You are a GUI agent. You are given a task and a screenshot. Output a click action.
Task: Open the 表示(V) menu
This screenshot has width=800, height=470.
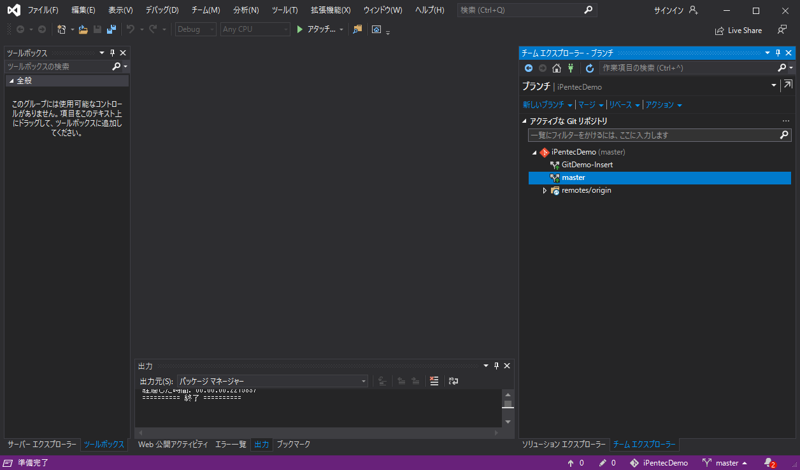coord(120,10)
